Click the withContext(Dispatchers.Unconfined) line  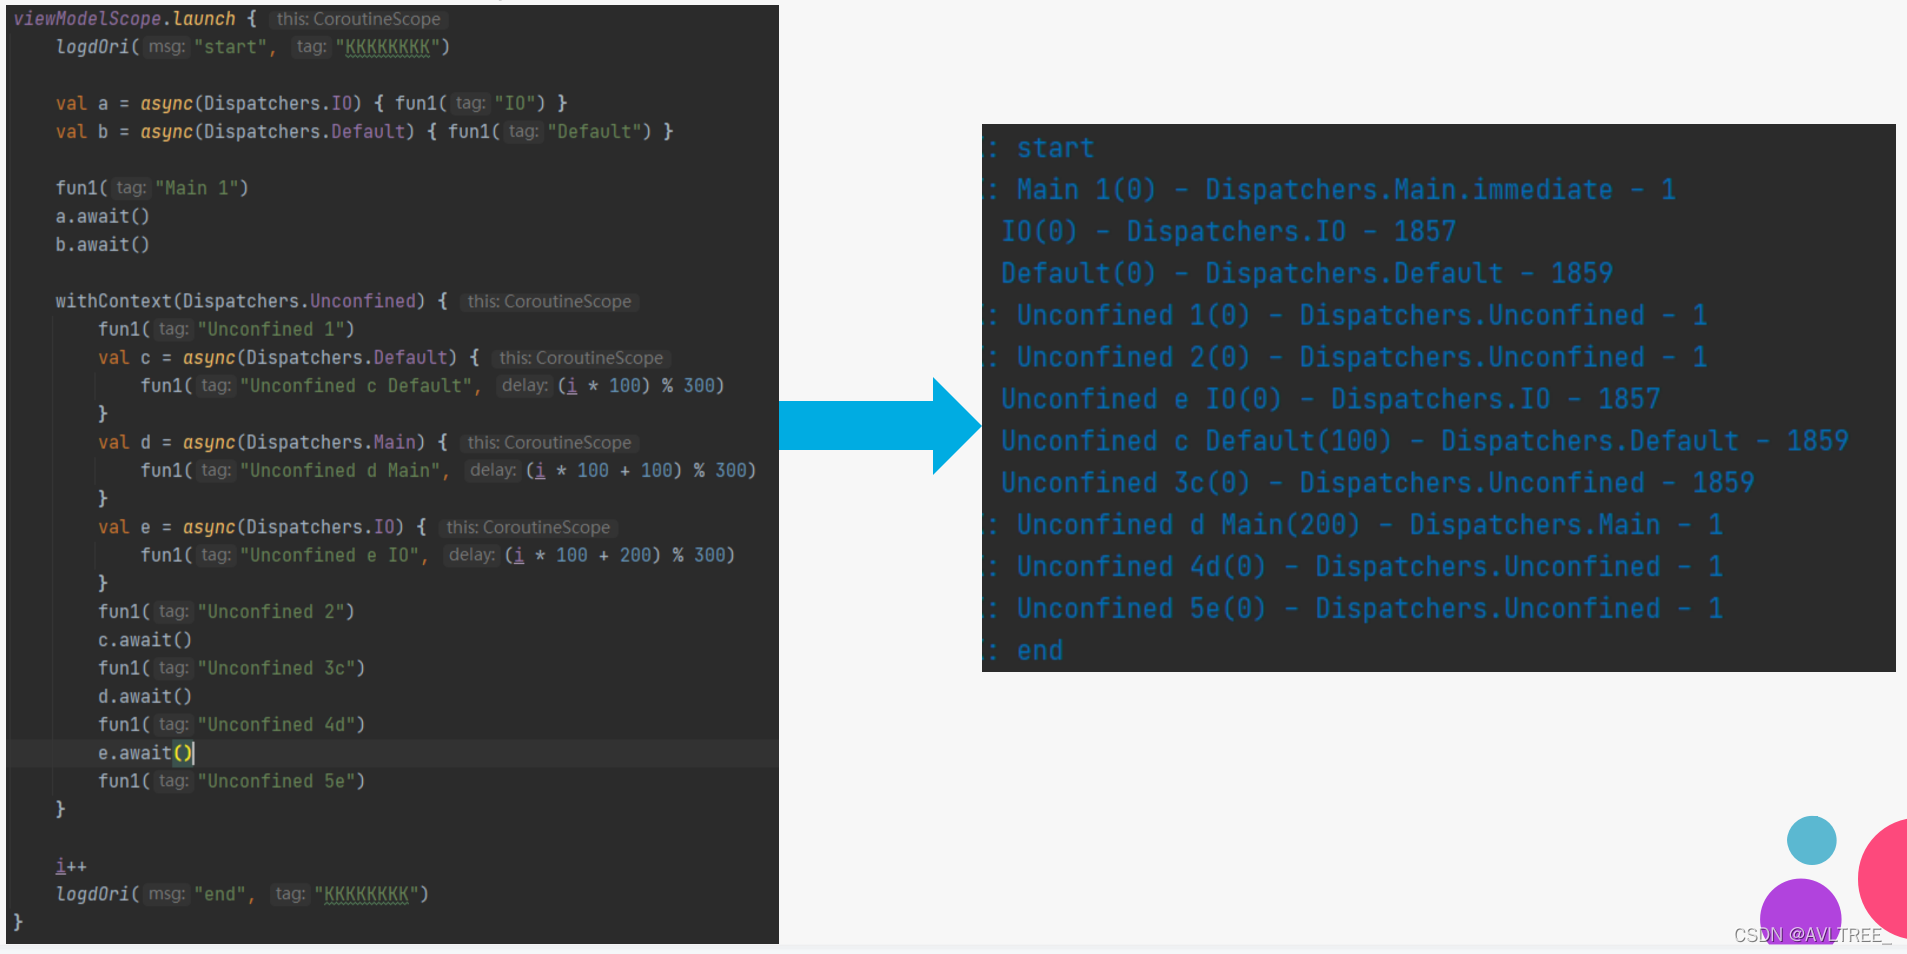click(346, 301)
